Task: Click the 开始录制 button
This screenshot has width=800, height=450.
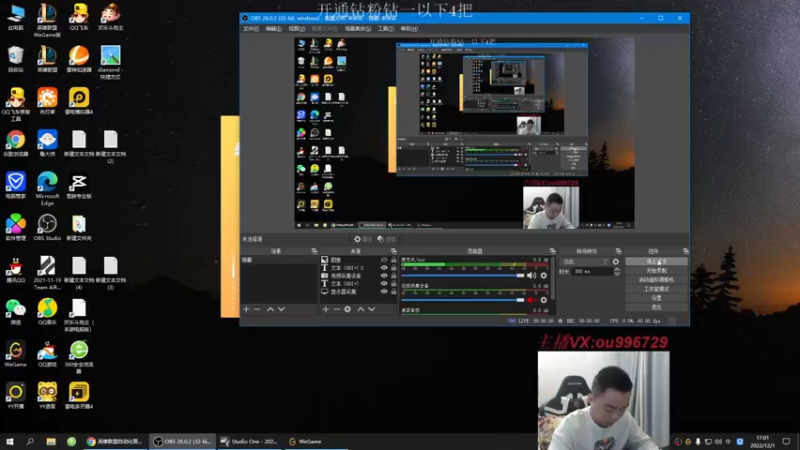Action: click(x=656, y=270)
